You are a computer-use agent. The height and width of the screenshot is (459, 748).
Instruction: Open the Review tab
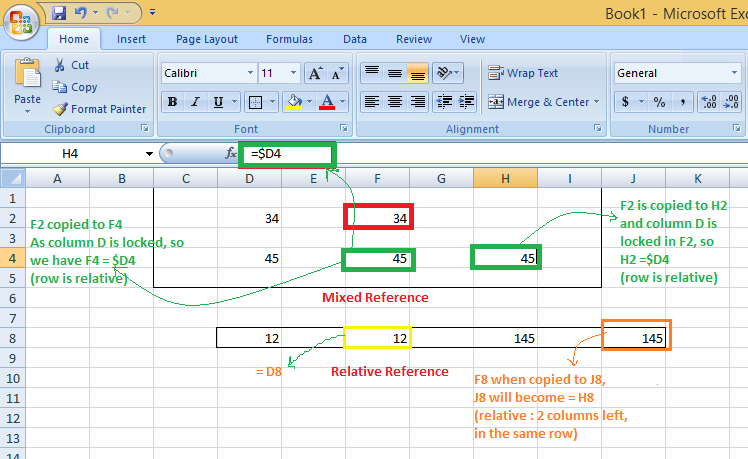point(414,39)
